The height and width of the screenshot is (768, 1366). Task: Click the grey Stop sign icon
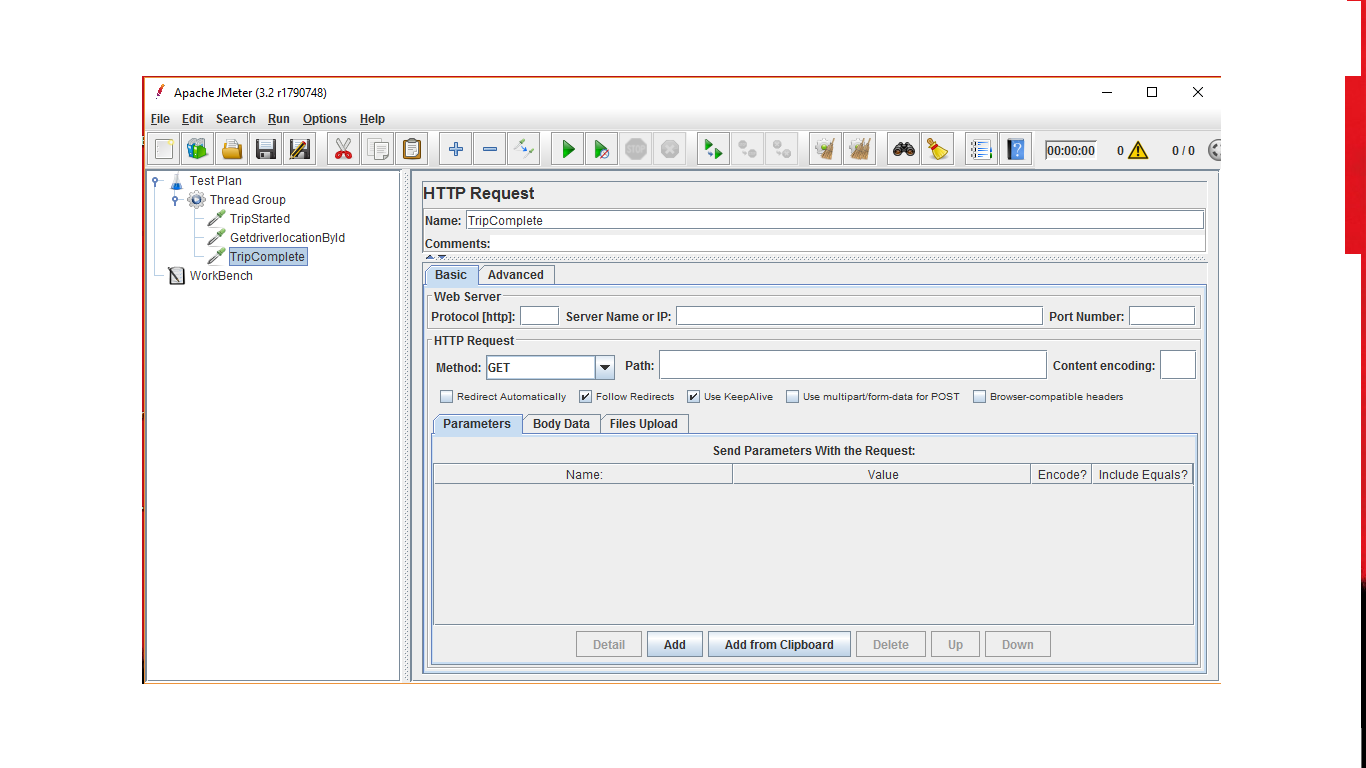coord(636,150)
